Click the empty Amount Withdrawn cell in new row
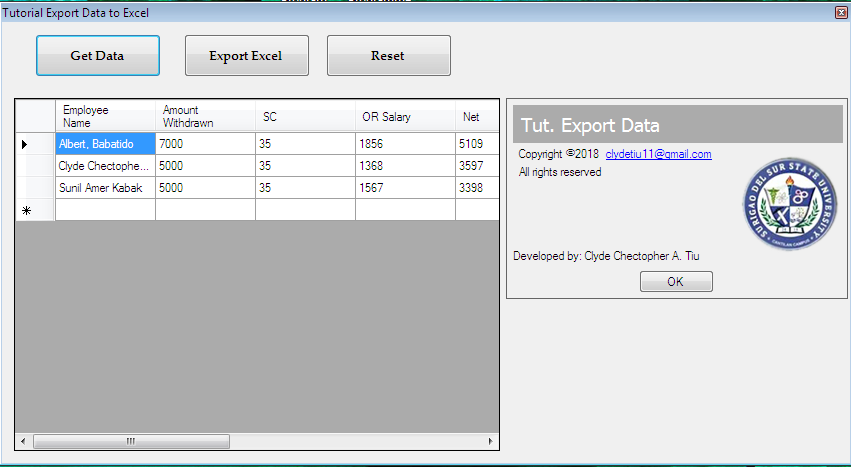The image size is (851, 467). click(205, 210)
